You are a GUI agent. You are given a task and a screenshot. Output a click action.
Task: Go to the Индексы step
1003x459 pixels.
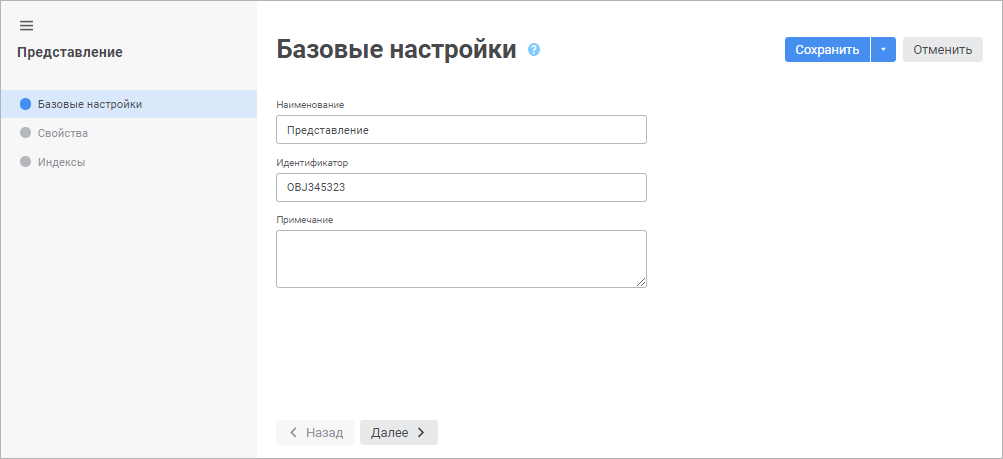point(61,162)
